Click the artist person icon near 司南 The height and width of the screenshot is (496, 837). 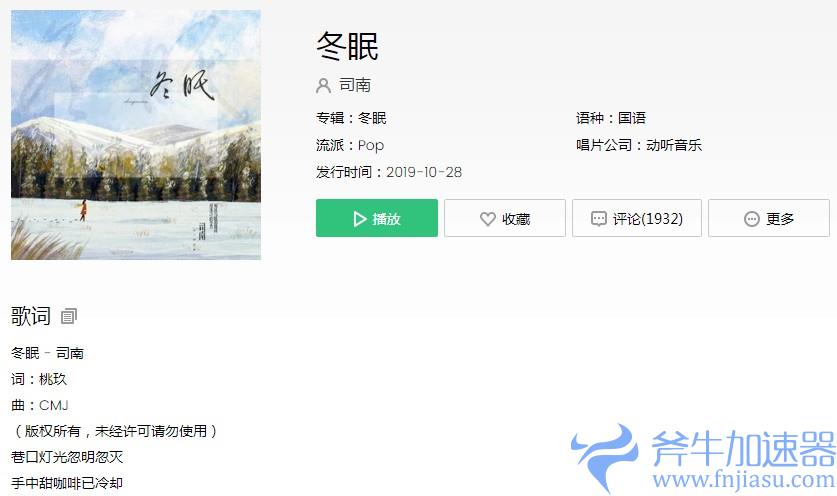tap(323, 85)
